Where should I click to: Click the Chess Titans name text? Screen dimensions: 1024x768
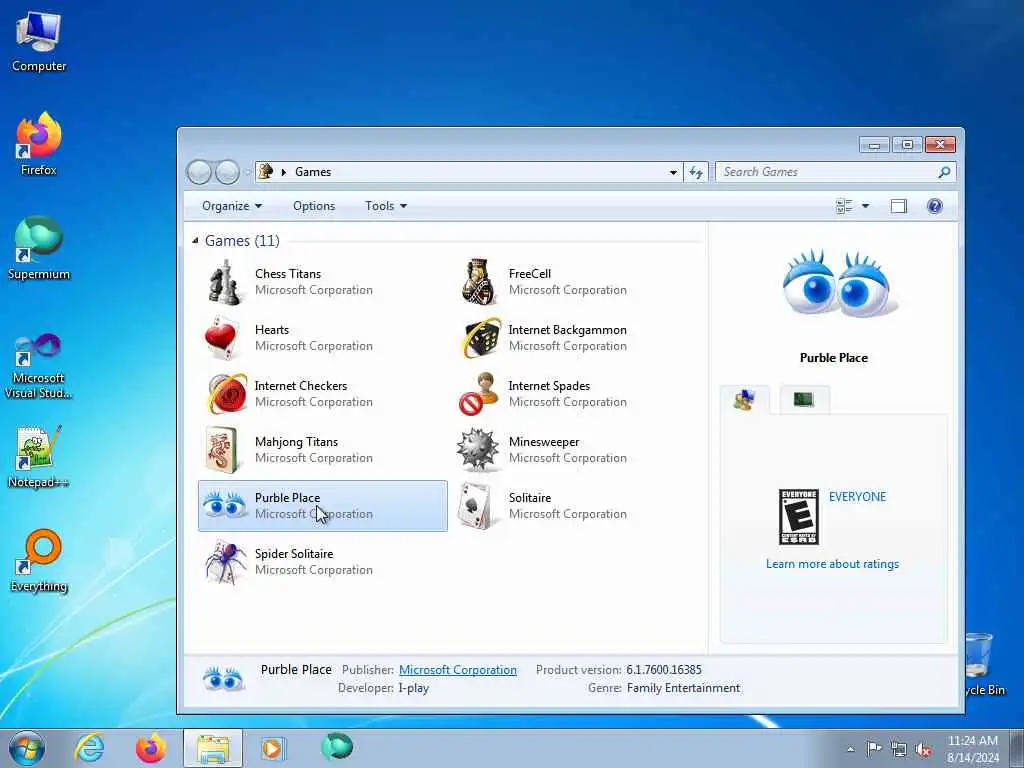[288, 274]
